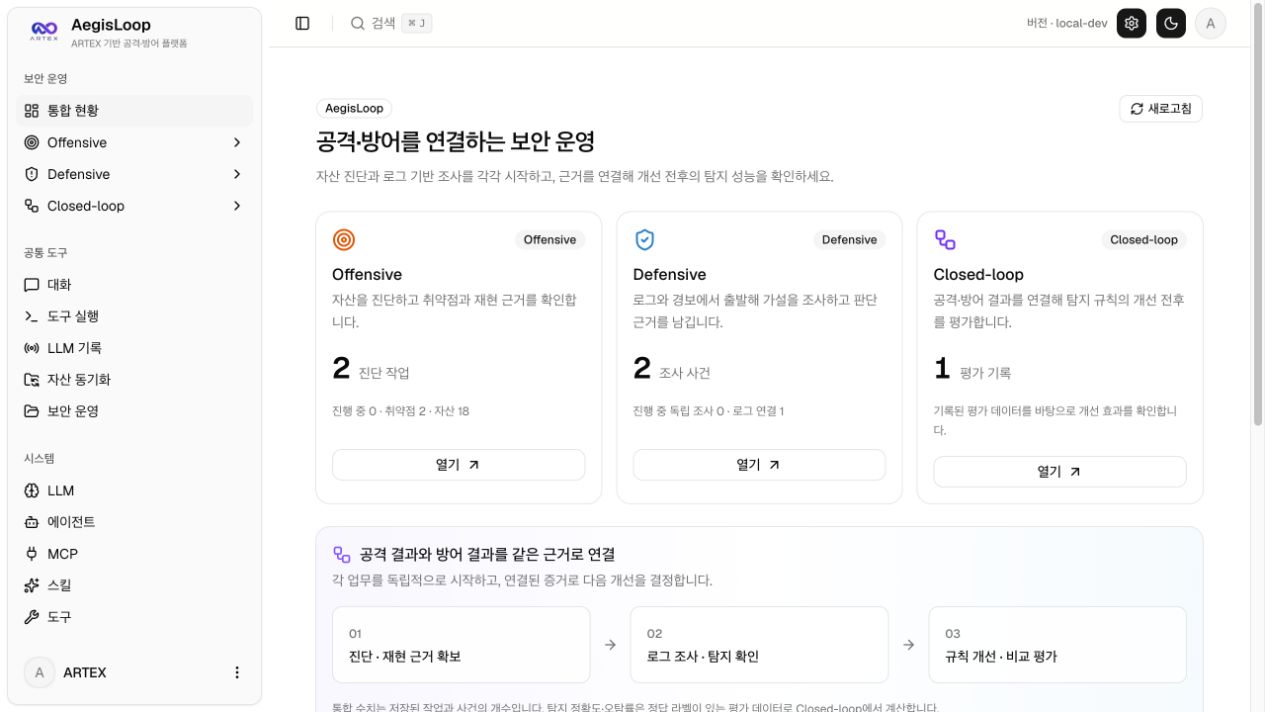Screen dimensions: 1265x712
Task: Open LLM 기록 page
Action: click(135, 348)
